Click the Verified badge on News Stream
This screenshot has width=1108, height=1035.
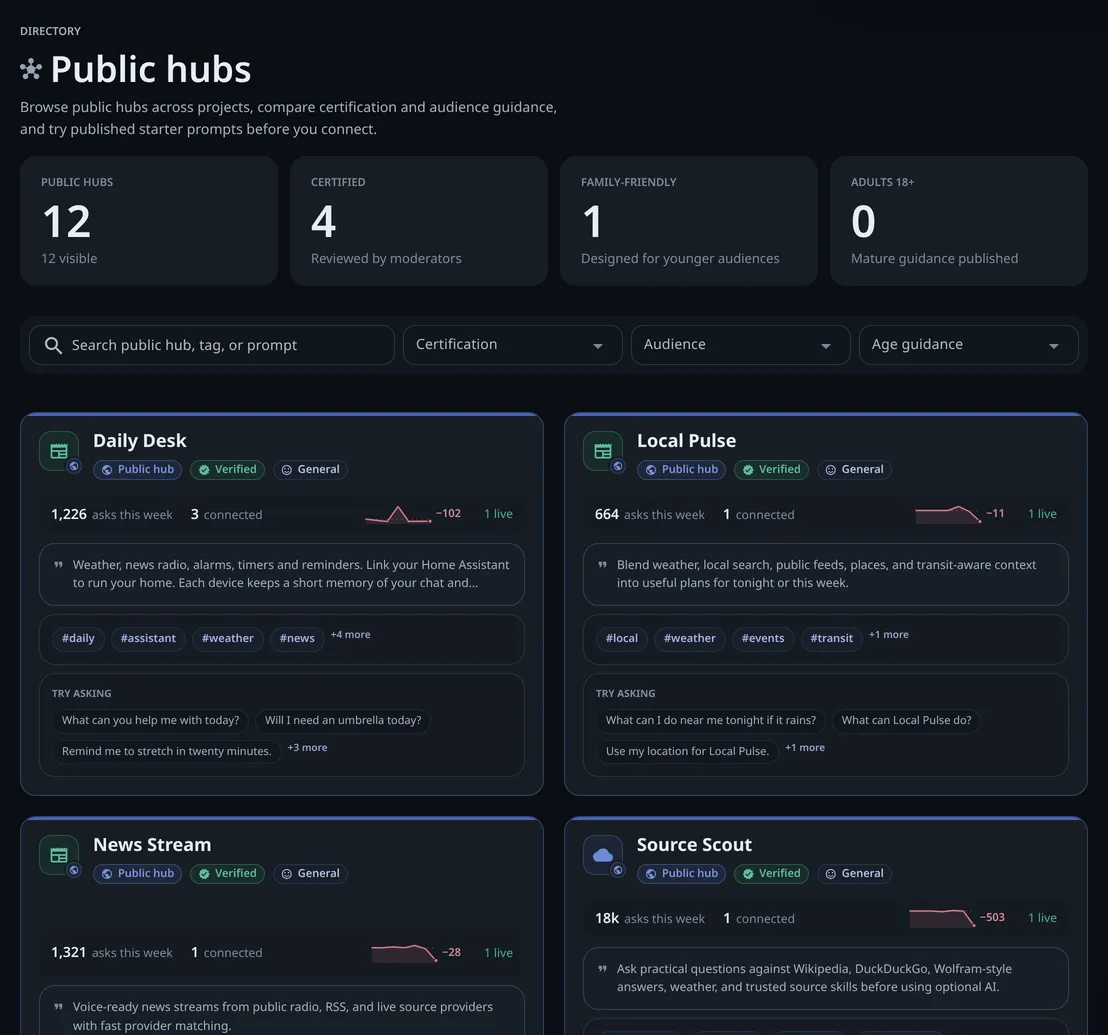(x=228, y=874)
